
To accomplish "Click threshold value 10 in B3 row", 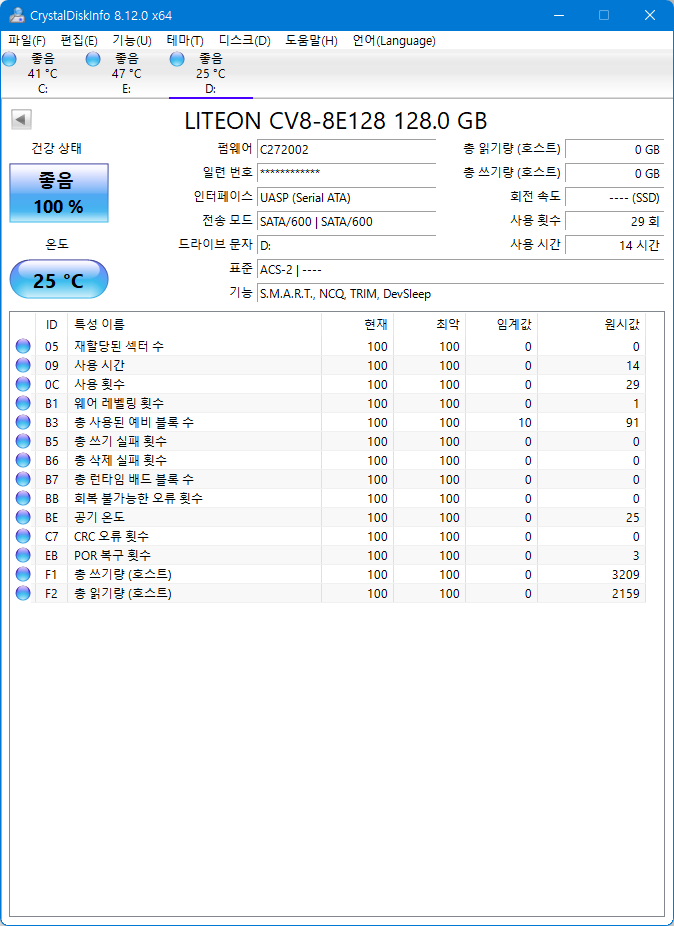I will pyautogui.click(x=525, y=422).
